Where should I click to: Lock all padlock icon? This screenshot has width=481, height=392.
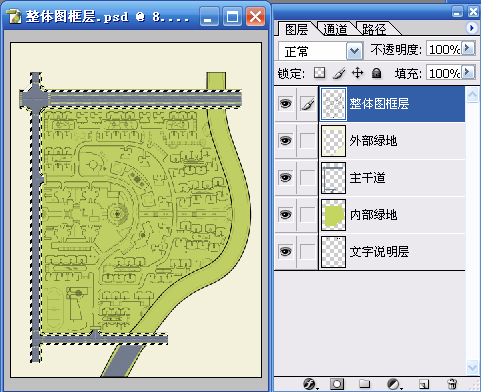pos(377,73)
